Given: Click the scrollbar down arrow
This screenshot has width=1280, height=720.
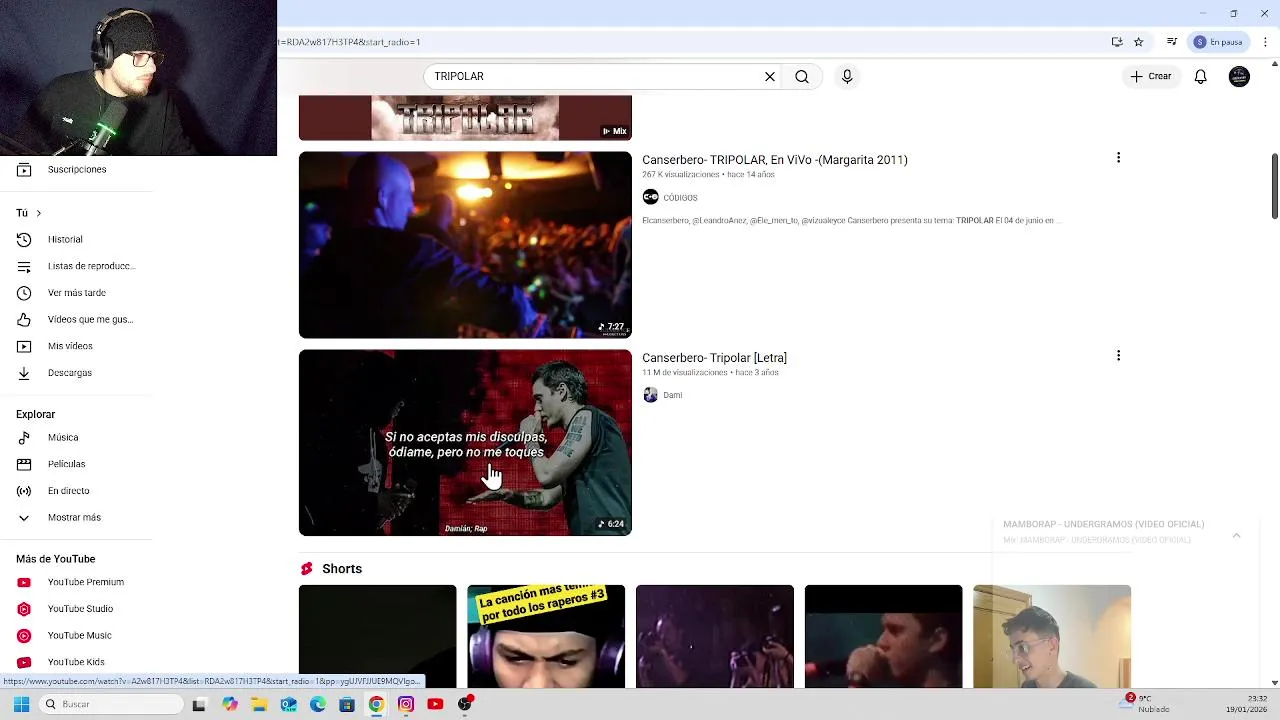Looking at the screenshot, I should pos(1274,682).
